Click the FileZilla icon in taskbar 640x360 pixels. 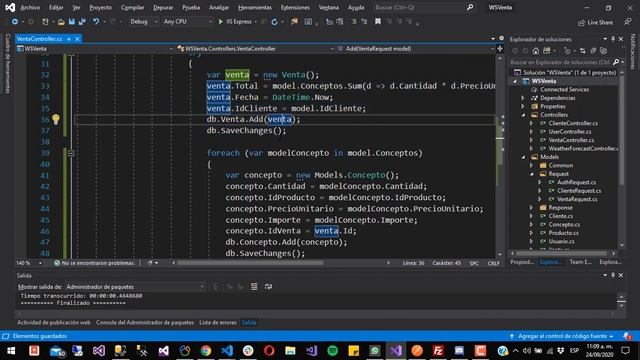point(438,351)
